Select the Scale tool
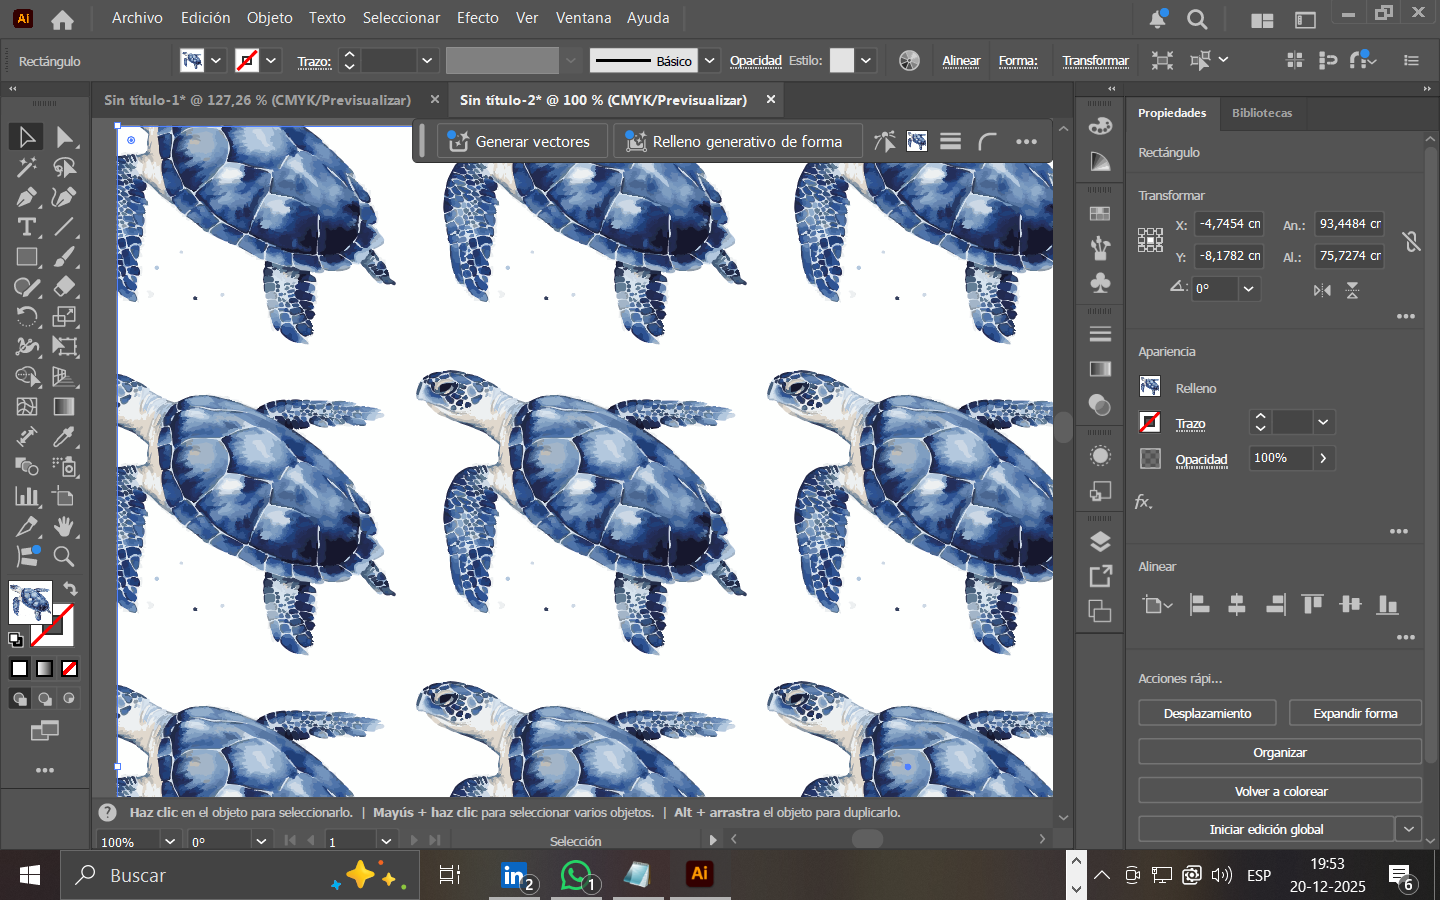This screenshot has width=1440, height=900. pos(65,317)
